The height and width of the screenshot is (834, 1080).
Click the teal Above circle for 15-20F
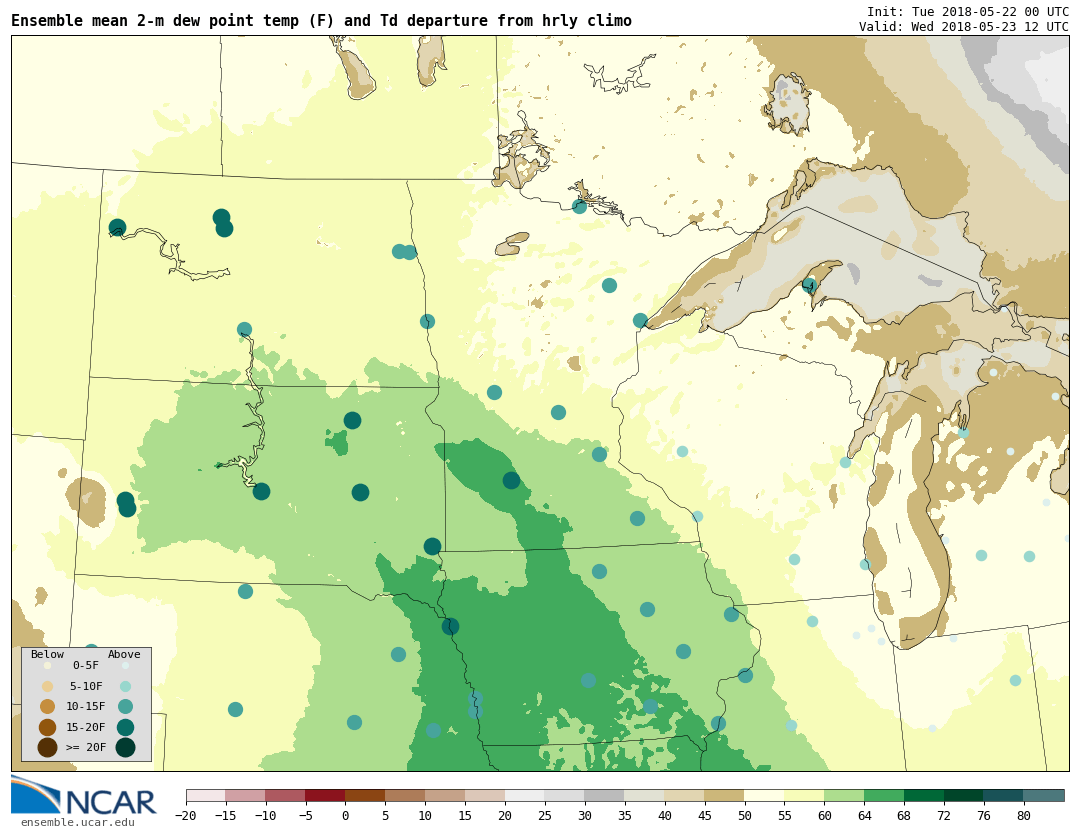click(125, 727)
